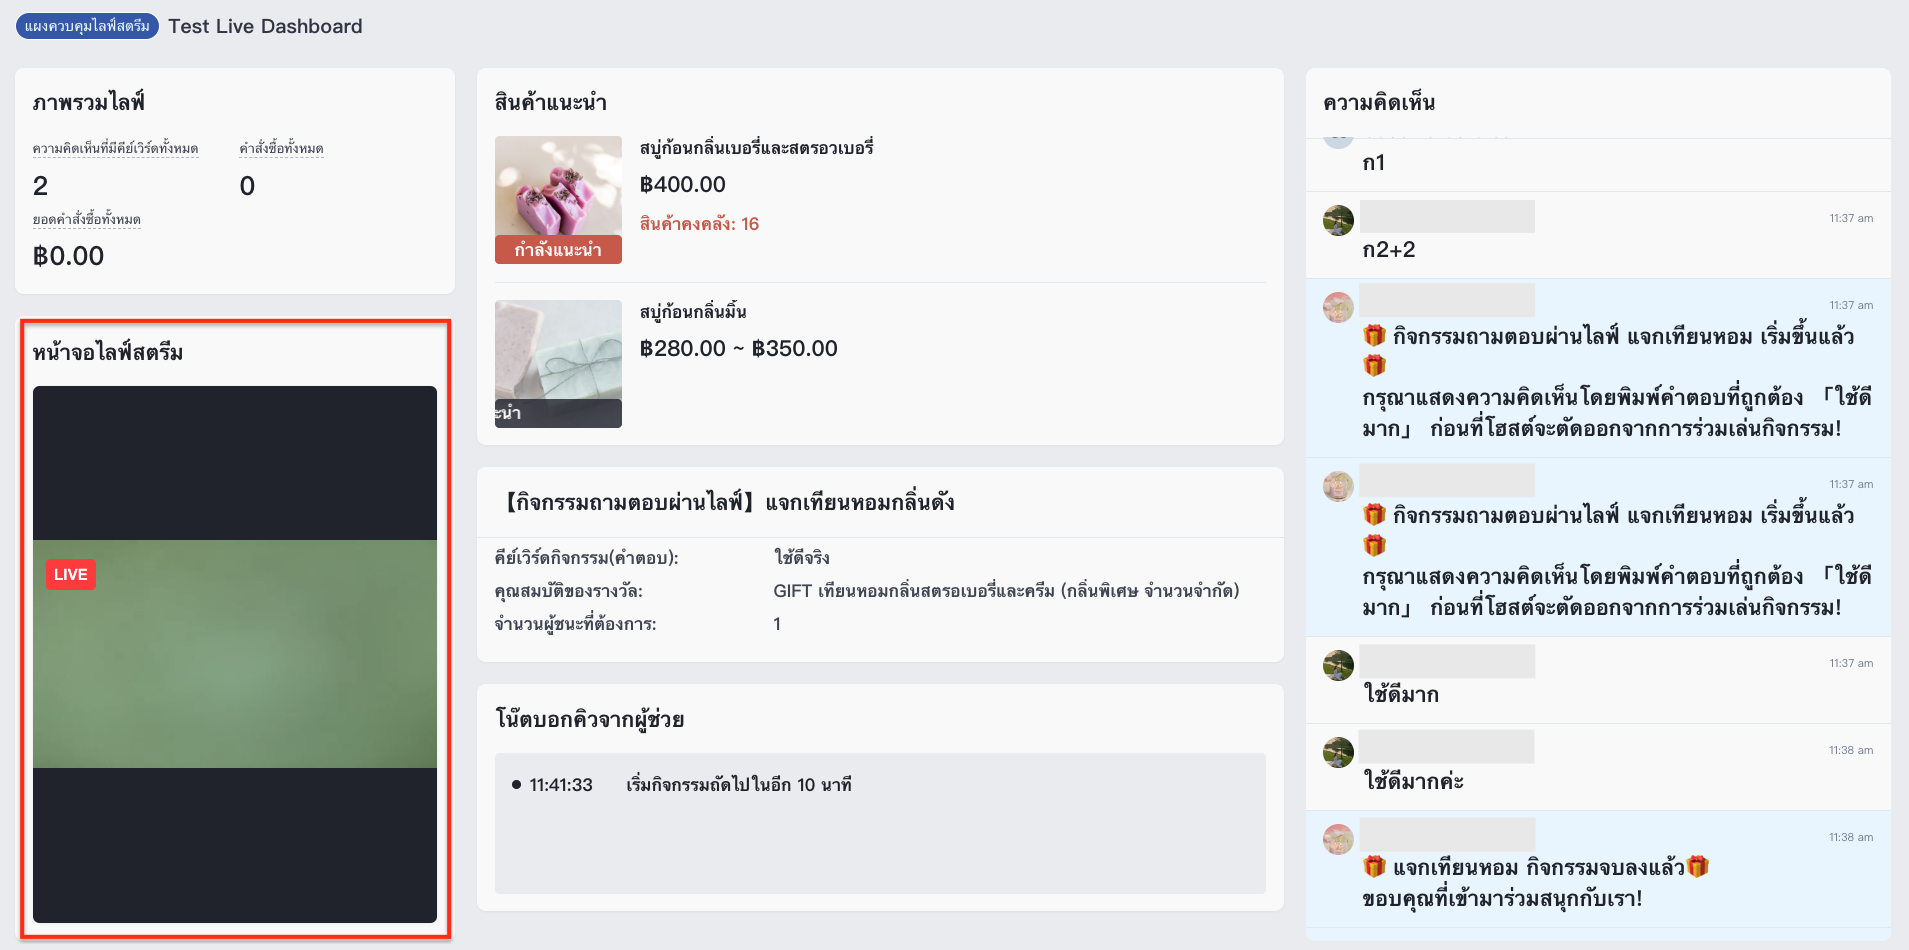Image resolution: width=1909 pixels, height=950 pixels.
Task: Click gift icon in first กิจกรรมถามตอบ message
Action: click(x=1375, y=336)
